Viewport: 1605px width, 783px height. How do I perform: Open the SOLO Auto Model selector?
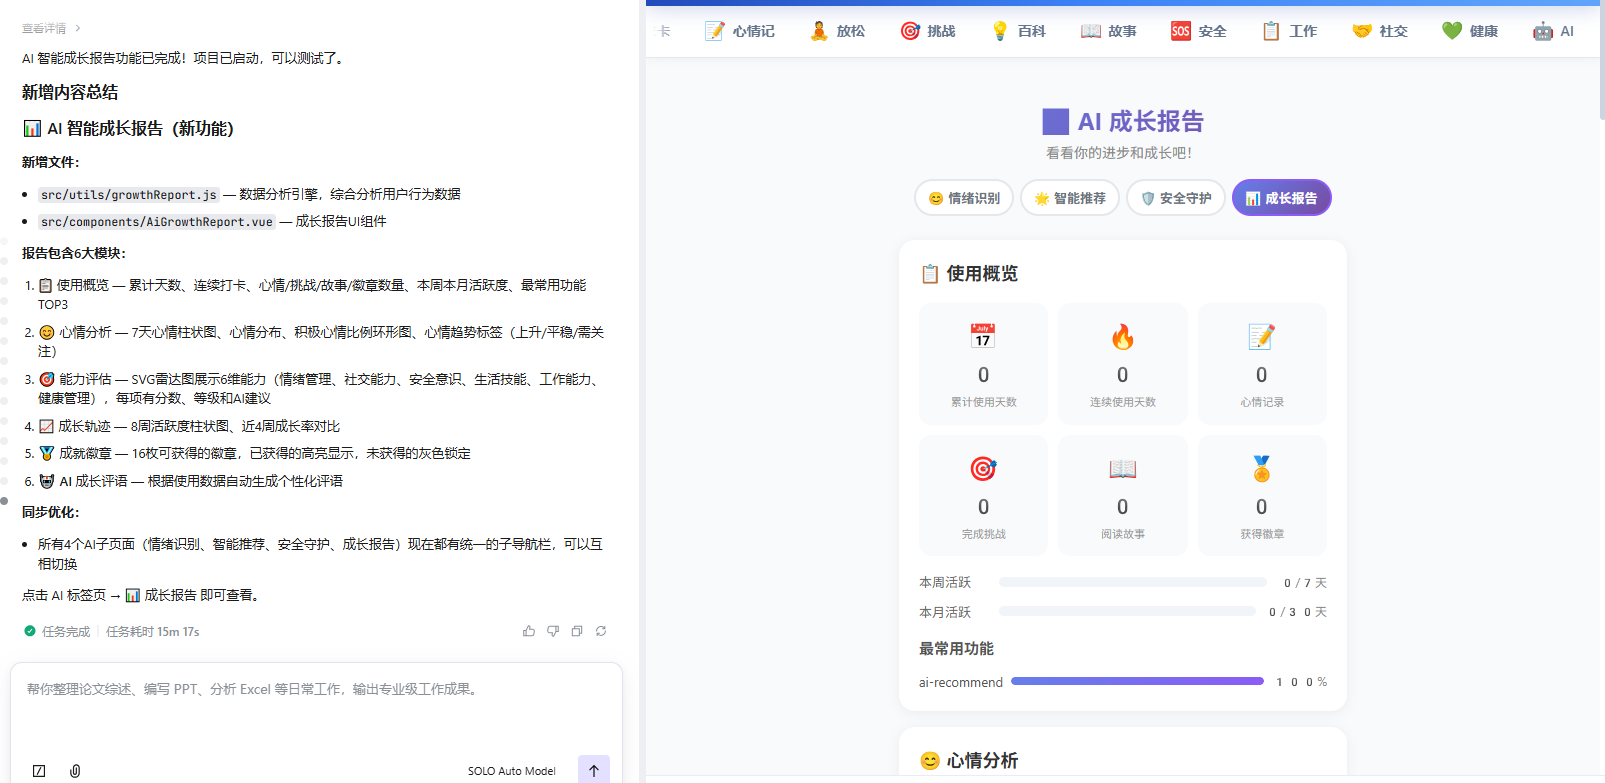tap(511, 771)
